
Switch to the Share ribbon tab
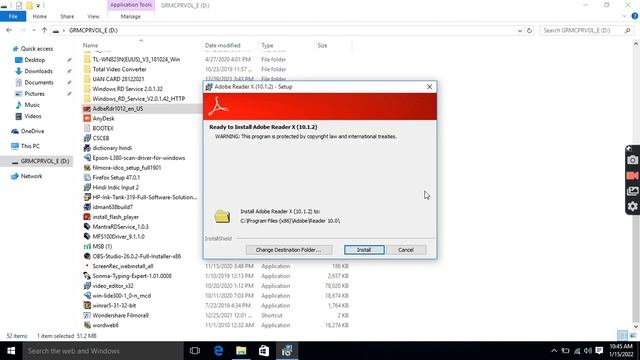[67, 16]
